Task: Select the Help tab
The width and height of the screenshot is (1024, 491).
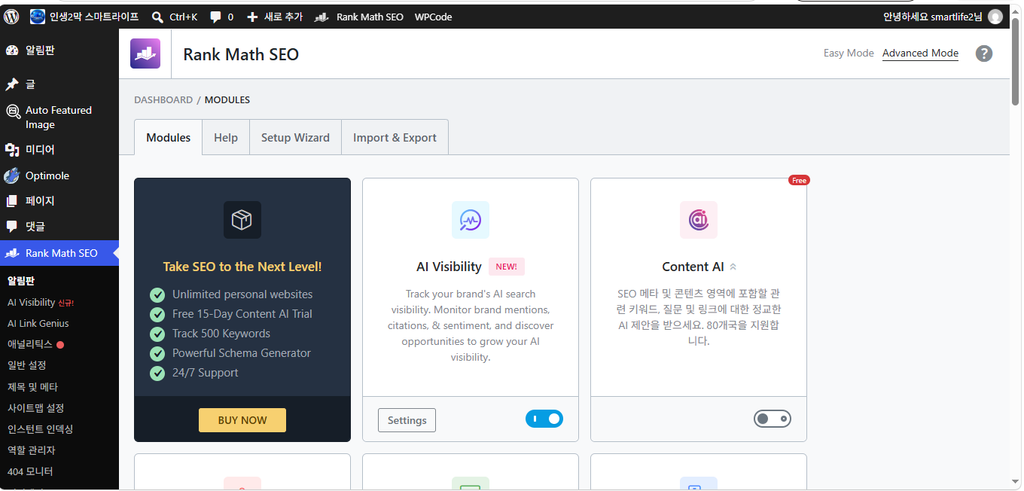Action: pyautogui.click(x=226, y=138)
